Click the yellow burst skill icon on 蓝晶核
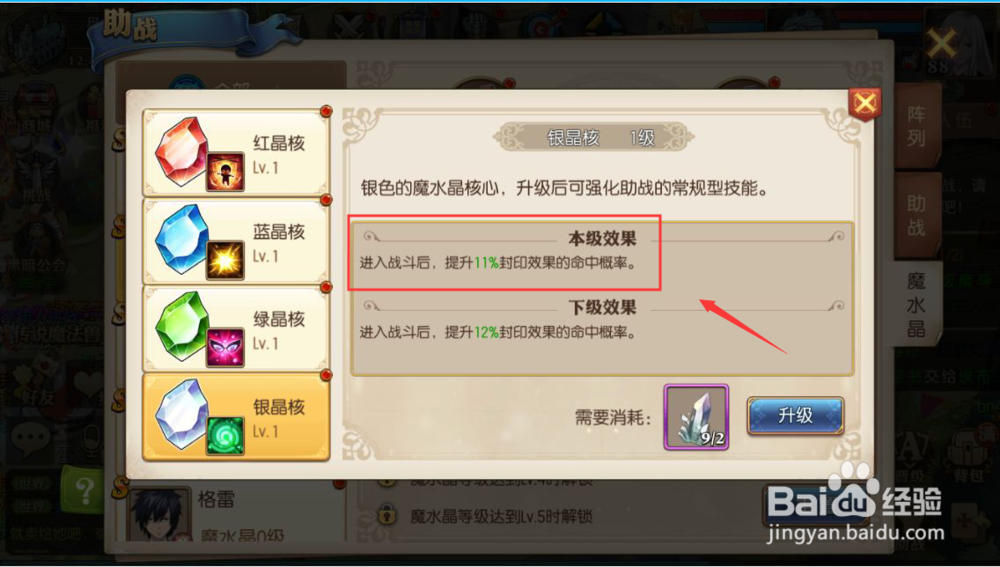 pyautogui.click(x=225, y=260)
